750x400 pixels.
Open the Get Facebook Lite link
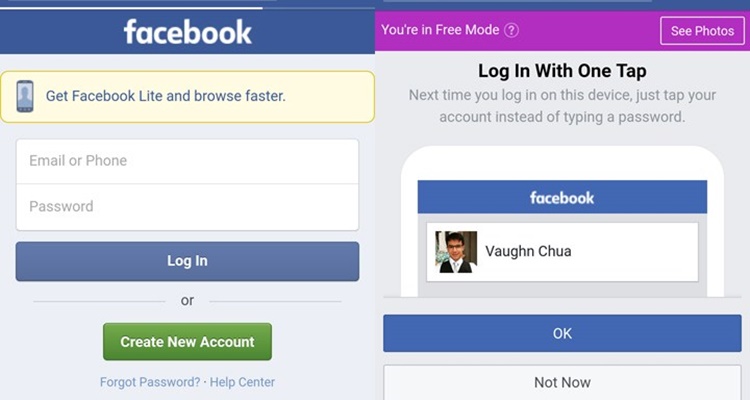(x=165, y=96)
